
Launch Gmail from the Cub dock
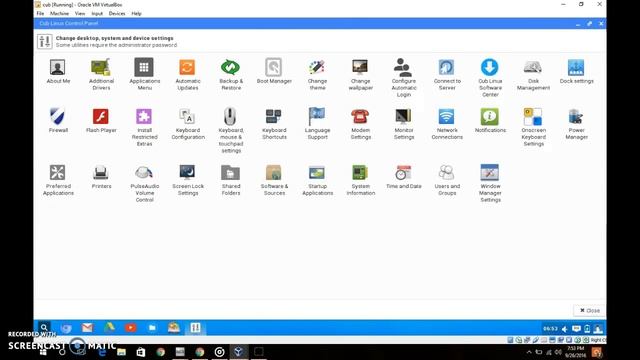87,328
